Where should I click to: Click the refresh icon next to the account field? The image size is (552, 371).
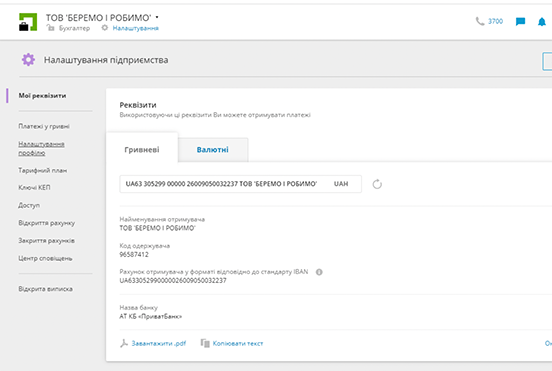click(377, 184)
